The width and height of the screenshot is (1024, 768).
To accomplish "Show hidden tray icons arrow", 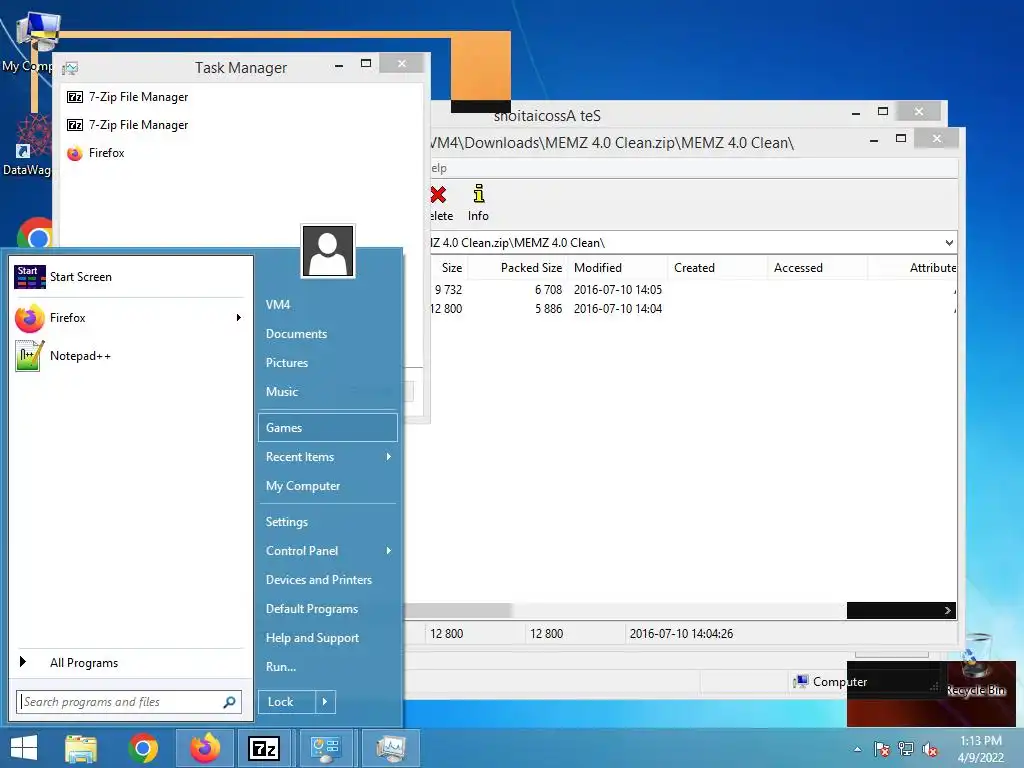I will pos(857,750).
